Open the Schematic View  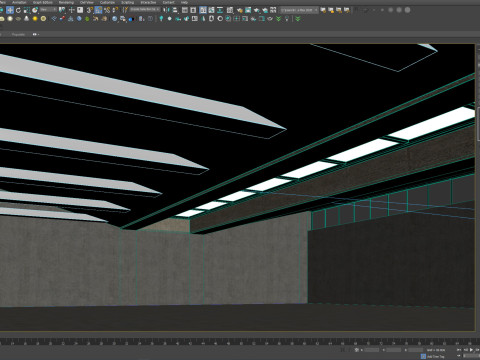coord(220,10)
